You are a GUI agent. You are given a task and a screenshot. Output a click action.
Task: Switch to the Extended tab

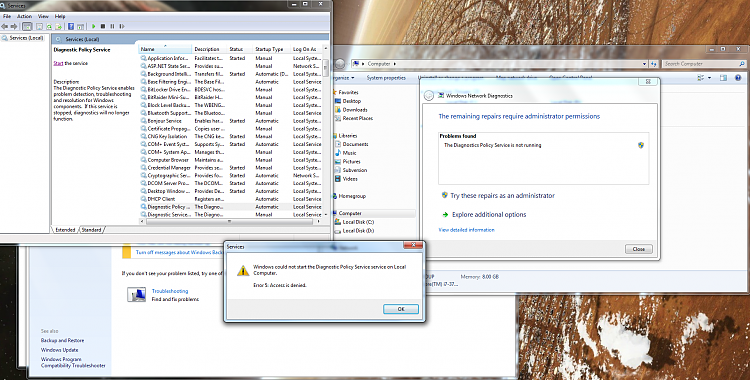point(65,230)
